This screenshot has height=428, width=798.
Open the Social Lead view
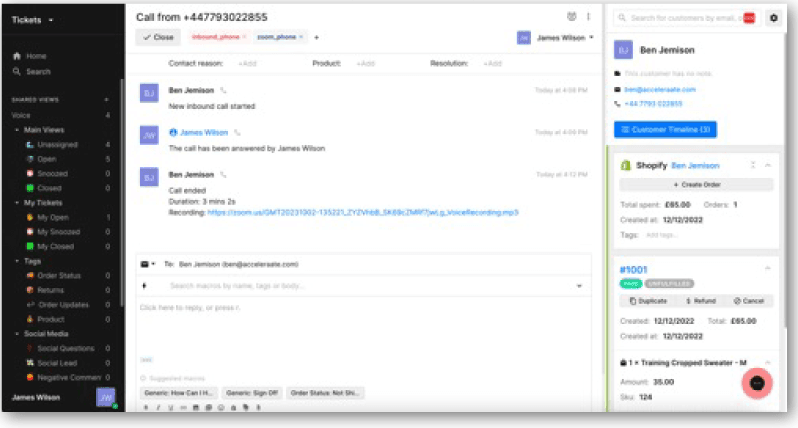pyautogui.click(x=56, y=363)
